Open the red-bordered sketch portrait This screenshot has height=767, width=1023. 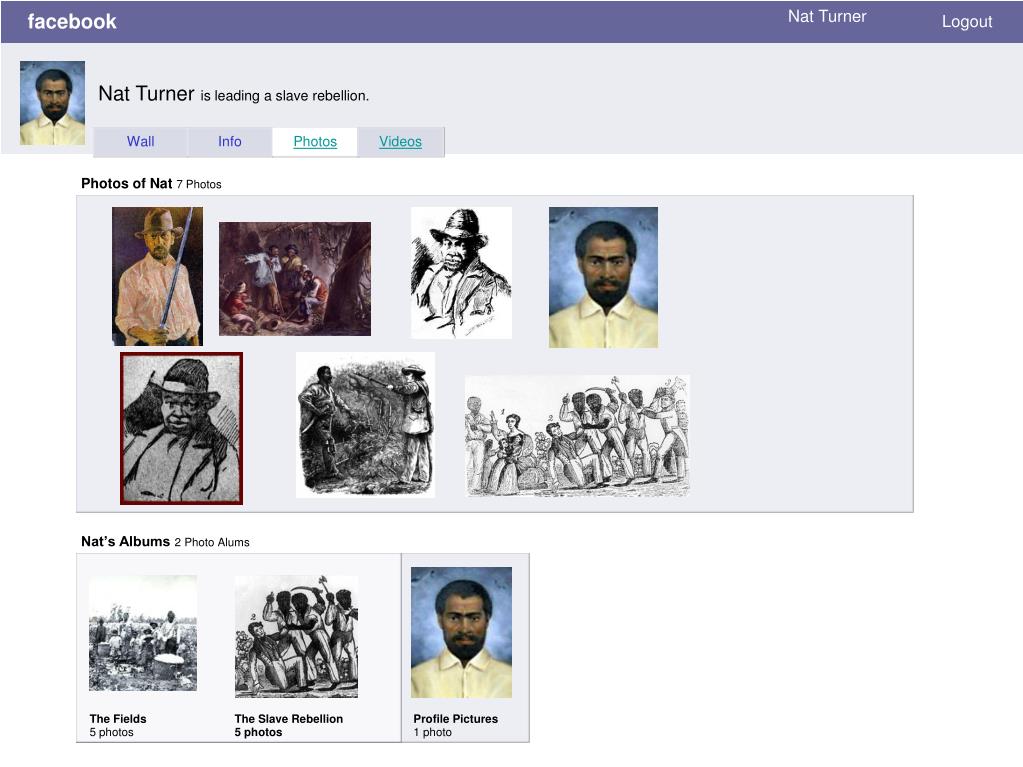pyautogui.click(x=181, y=429)
